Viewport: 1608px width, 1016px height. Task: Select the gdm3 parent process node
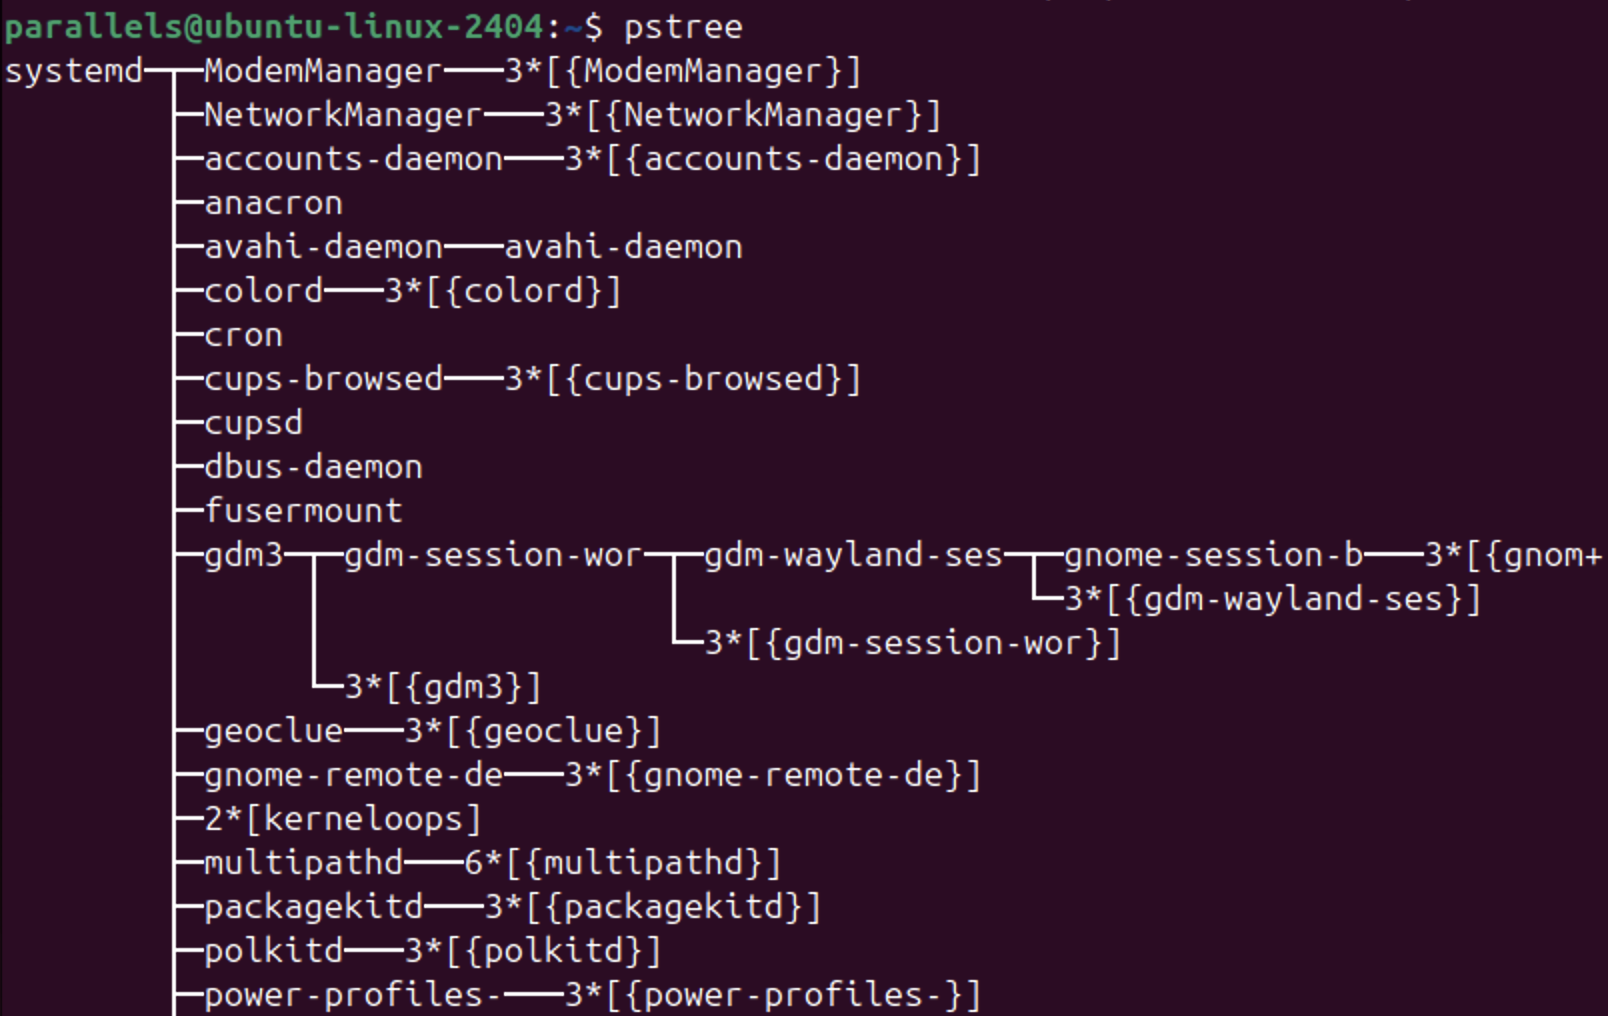tap(244, 556)
